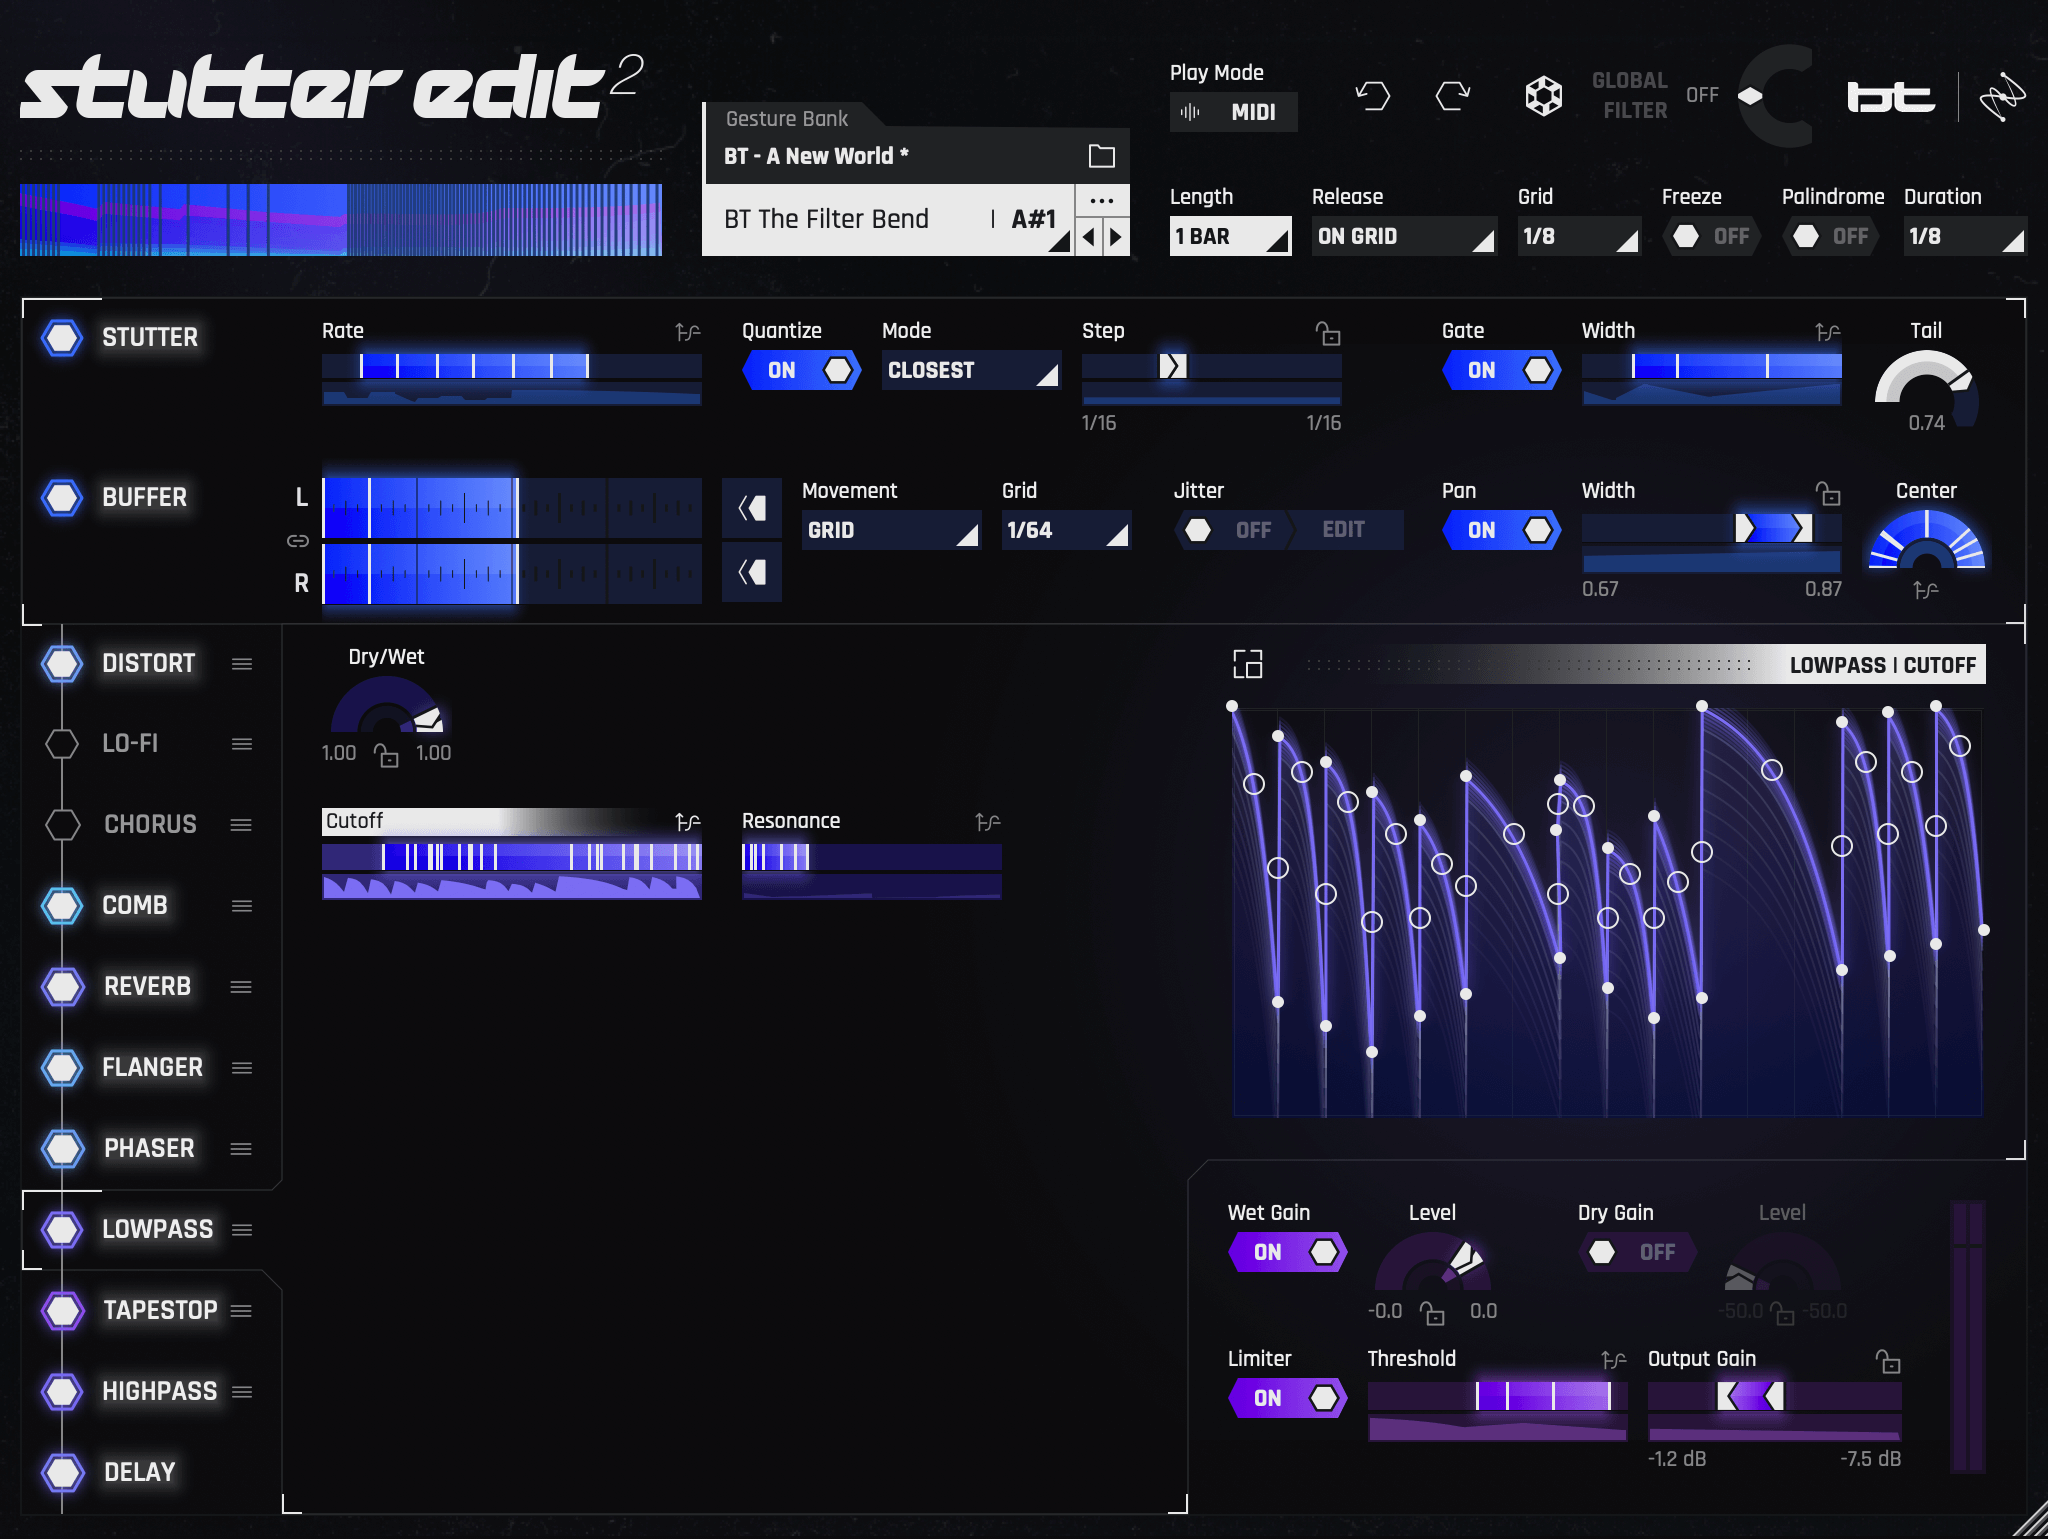The height and width of the screenshot is (1539, 2048).
Task: Open the Duration dropdown
Action: pyautogui.click(x=1965, y=236)
